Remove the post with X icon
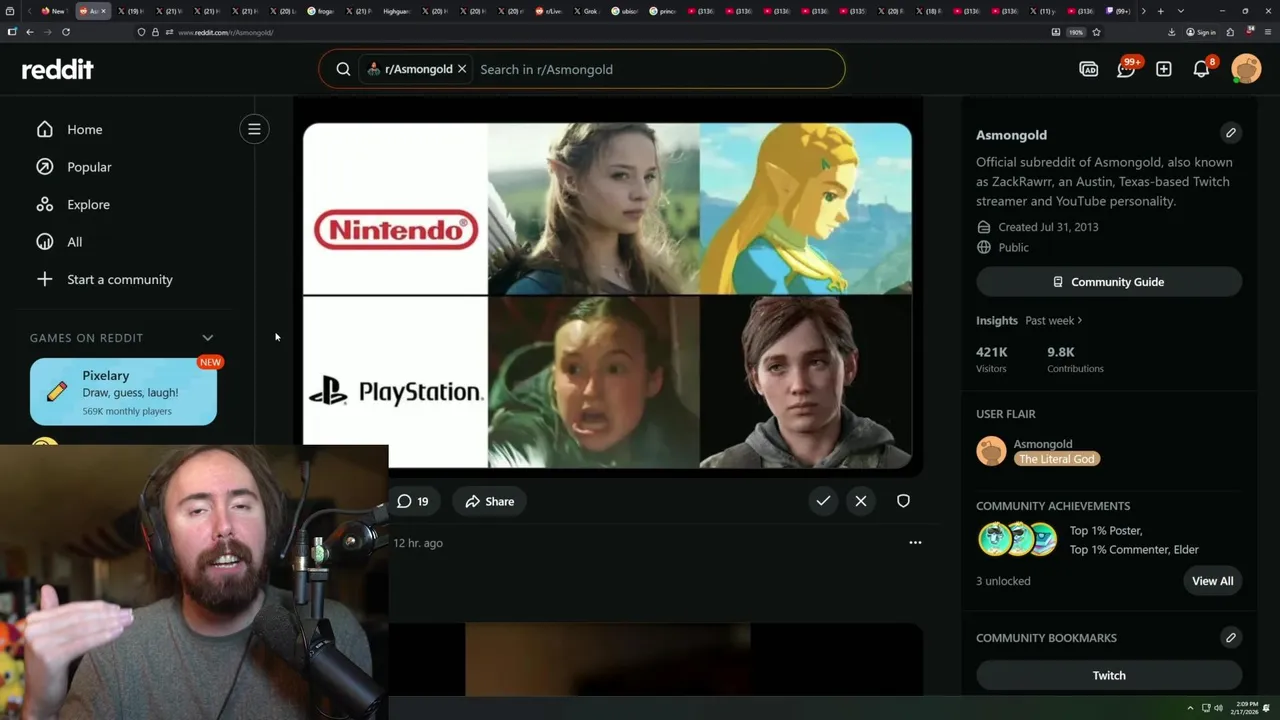Screen dimensions: 1280x720 pos(861,501)
